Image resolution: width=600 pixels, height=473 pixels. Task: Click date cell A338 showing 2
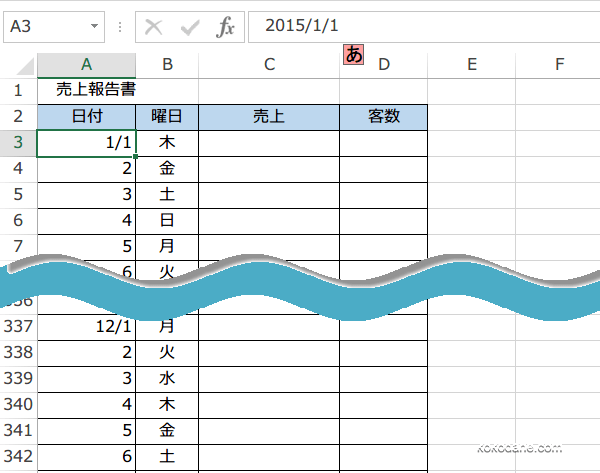click(x=86, y=353)
